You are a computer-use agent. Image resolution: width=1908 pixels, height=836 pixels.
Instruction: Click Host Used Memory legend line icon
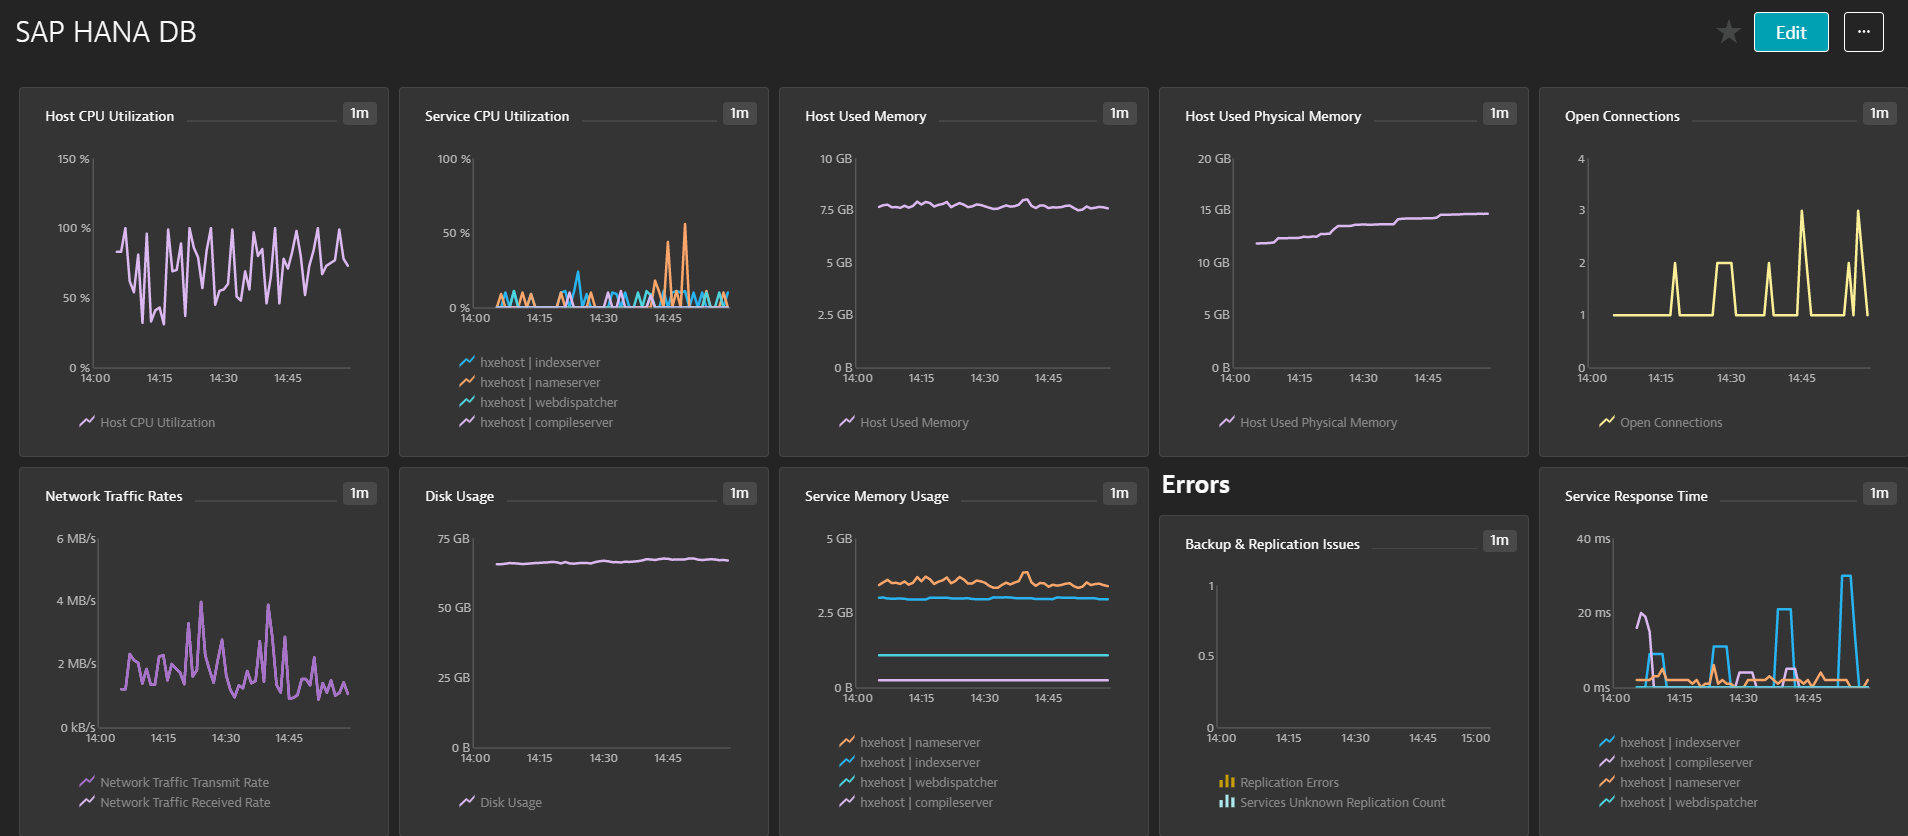pos(847,422)
